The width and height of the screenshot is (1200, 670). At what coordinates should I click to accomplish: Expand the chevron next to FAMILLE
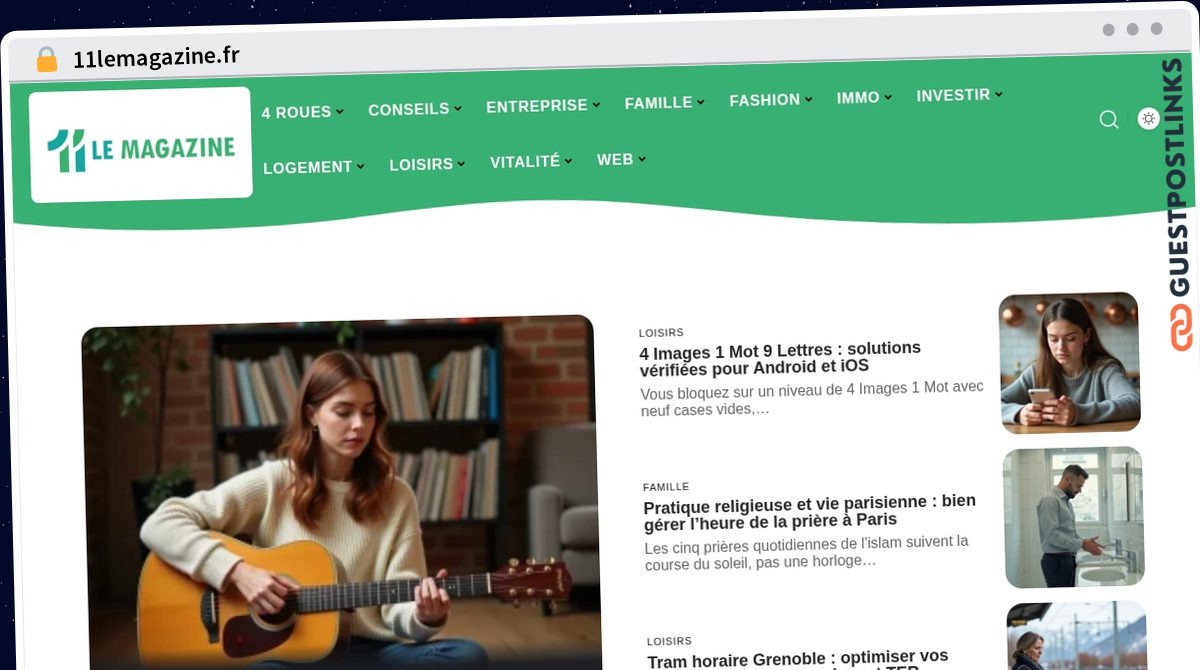(701, 101)
